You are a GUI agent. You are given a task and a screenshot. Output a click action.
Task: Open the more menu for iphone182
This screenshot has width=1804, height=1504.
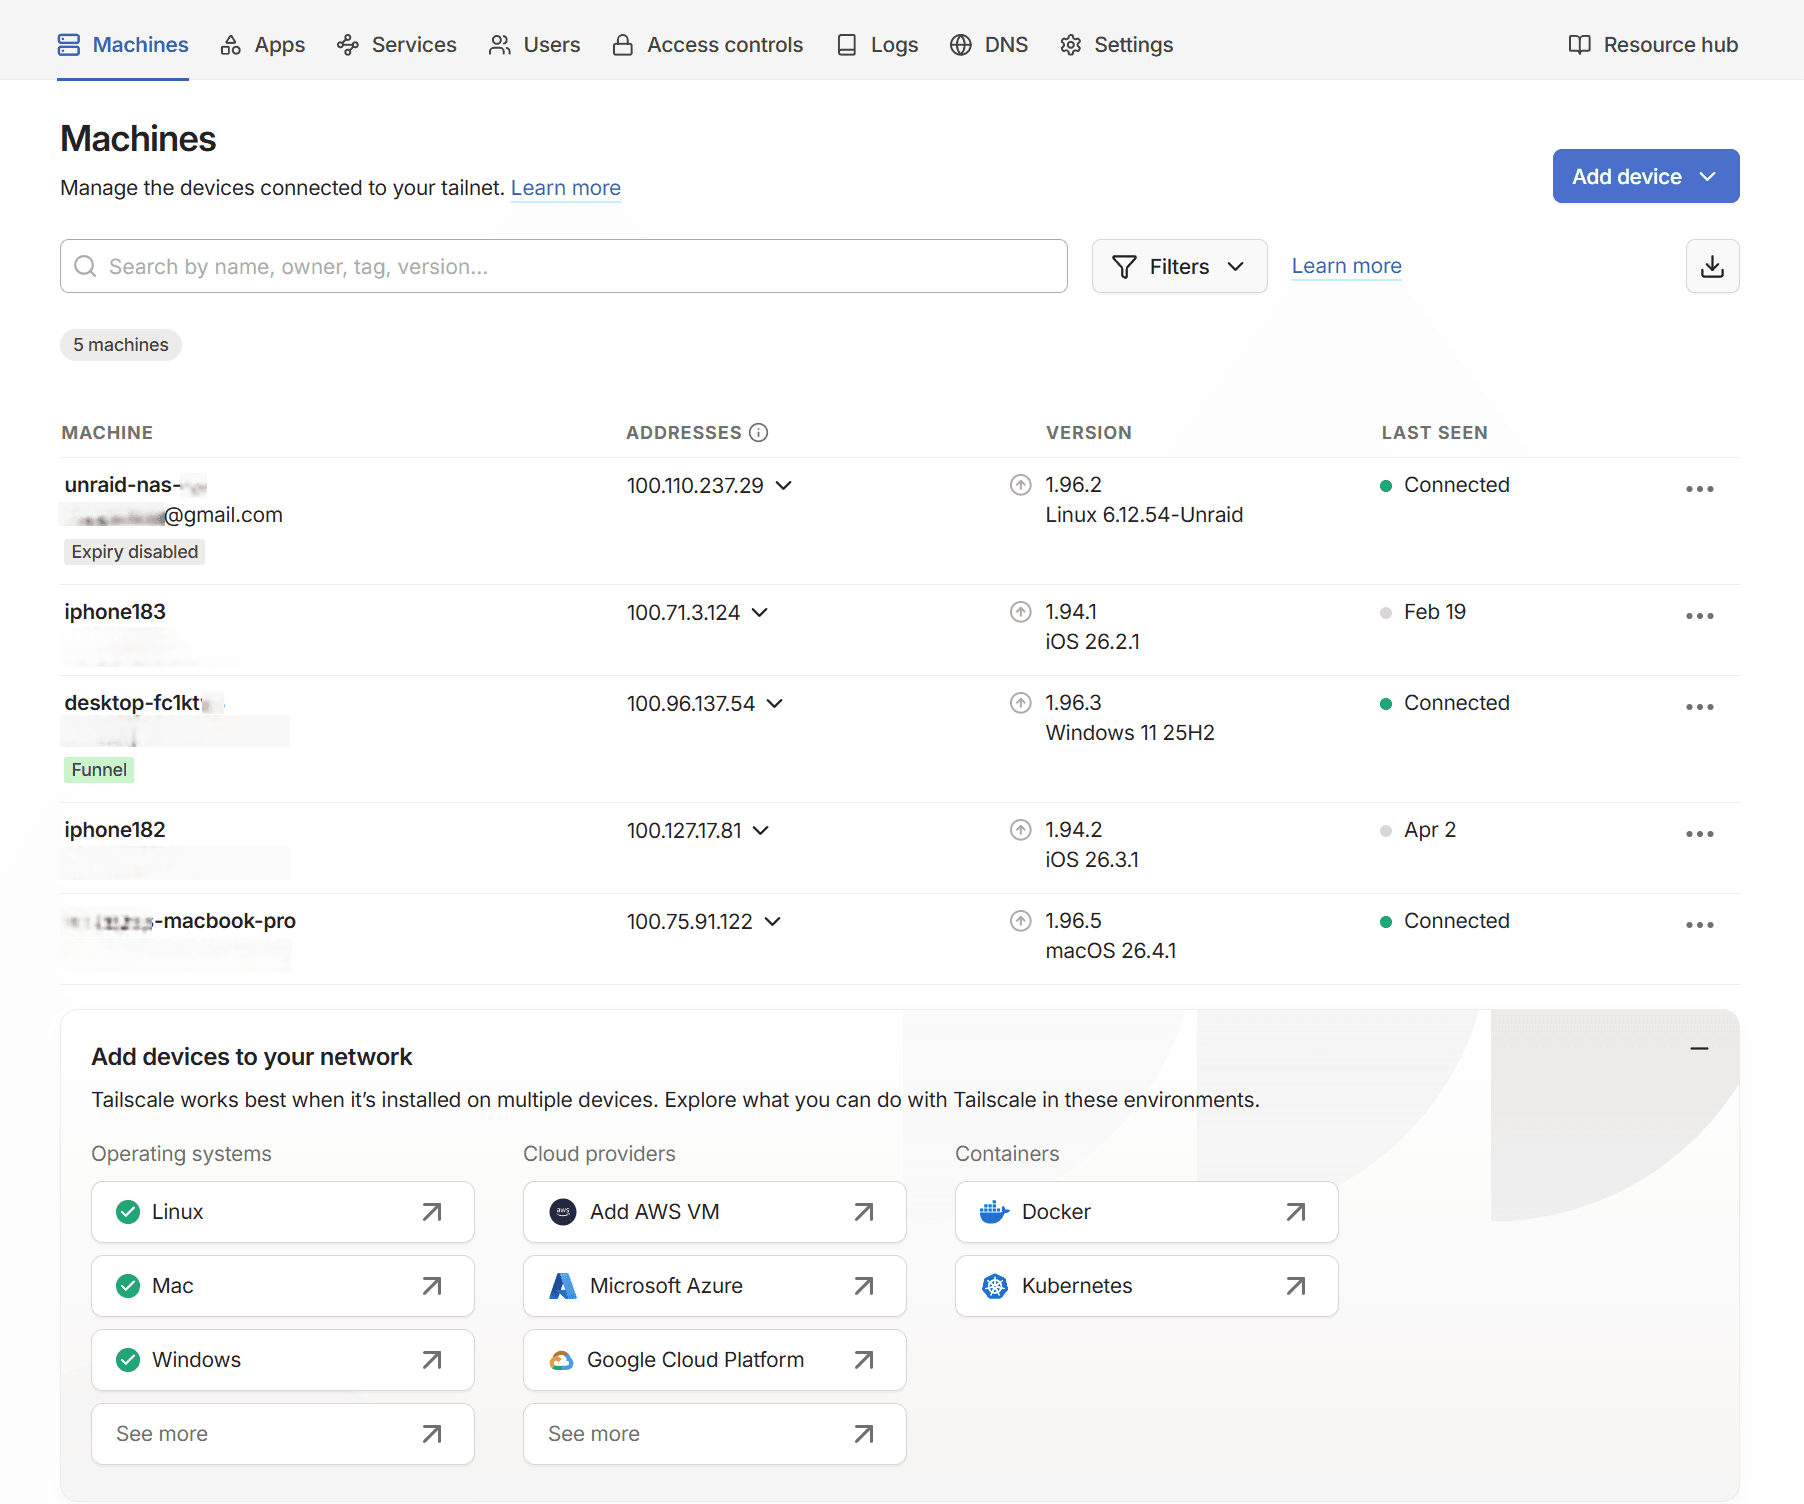coord(1700,834)
